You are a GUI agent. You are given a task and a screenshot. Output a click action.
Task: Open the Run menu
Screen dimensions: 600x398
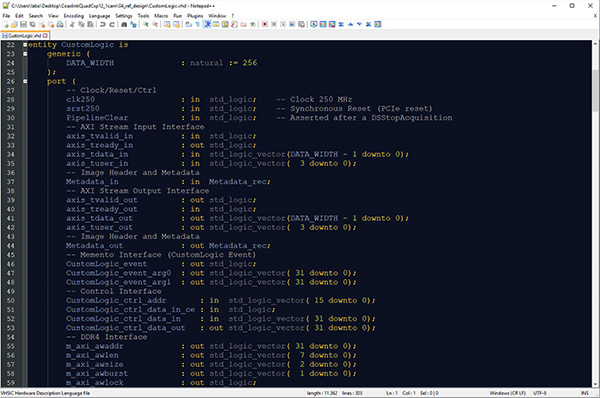tap(178, 16)
